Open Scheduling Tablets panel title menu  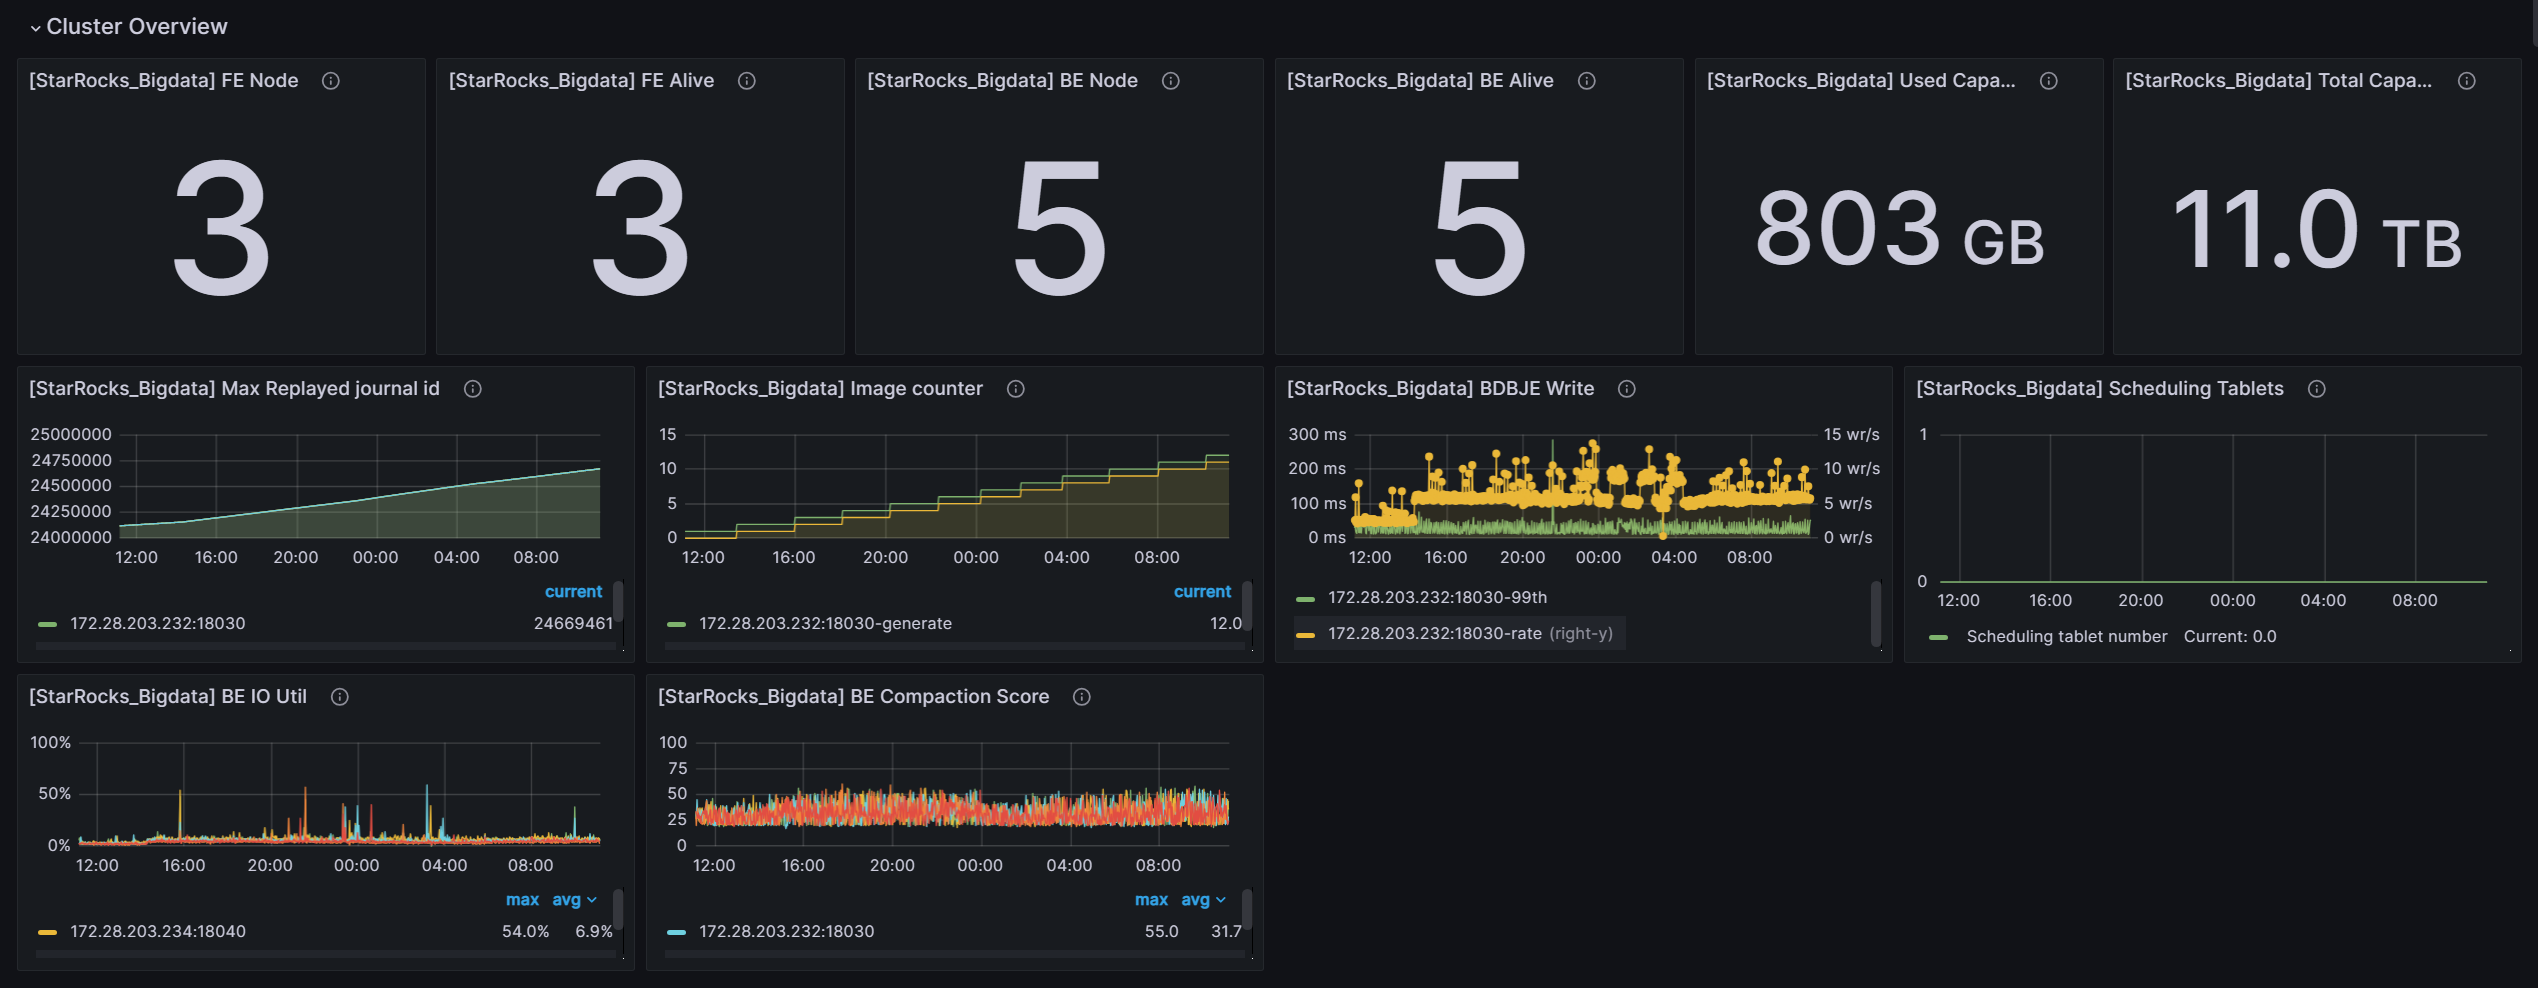point(2100,389)
